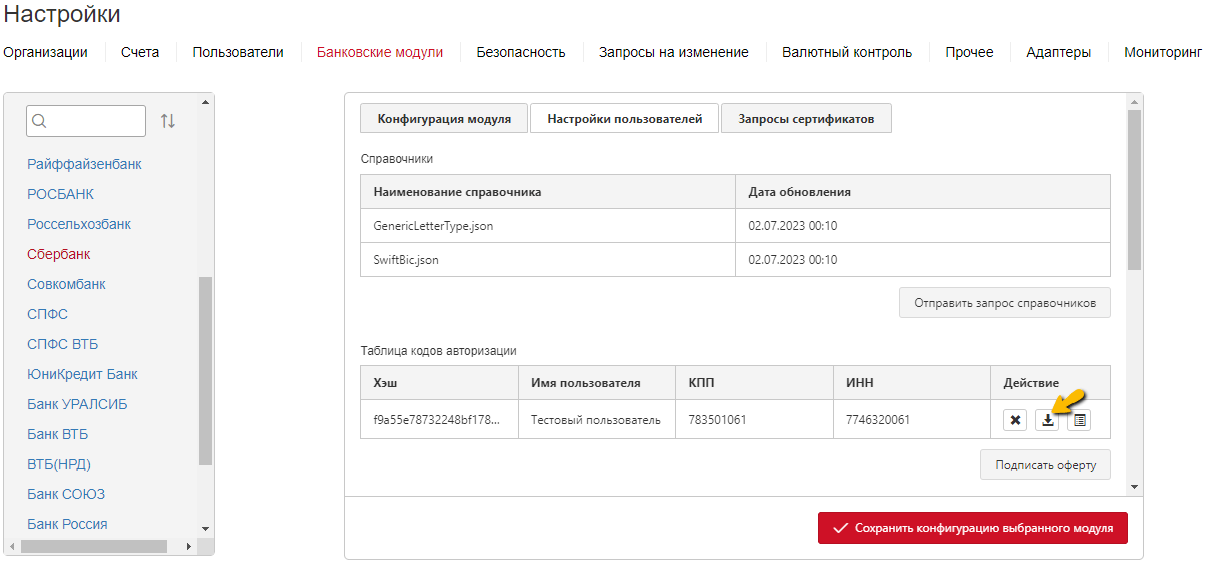Click module panel scroll up arrow
This screenshot has height=562, width=1210.
pos(1134,101)
